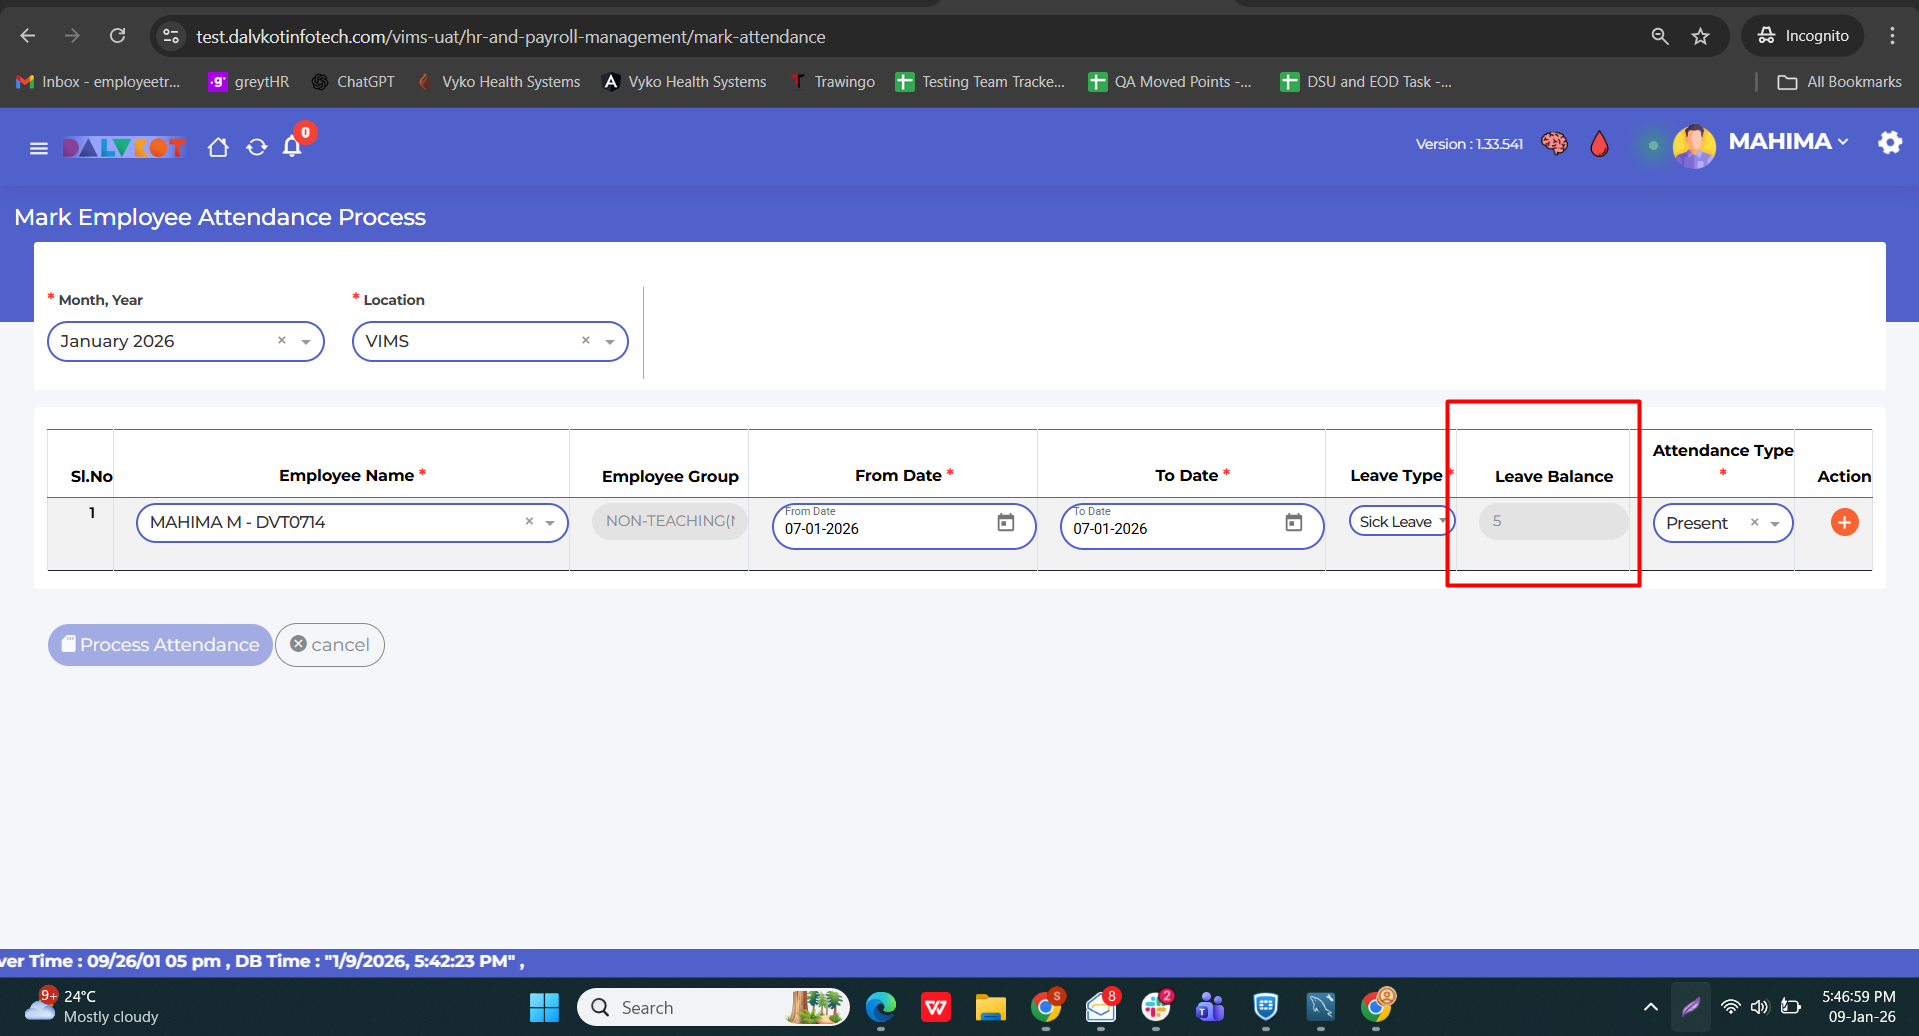The image size is (1919, 1036).
Task: Click the Leave Balance field
Action: pyautogui.click(x=1553, y=521)
